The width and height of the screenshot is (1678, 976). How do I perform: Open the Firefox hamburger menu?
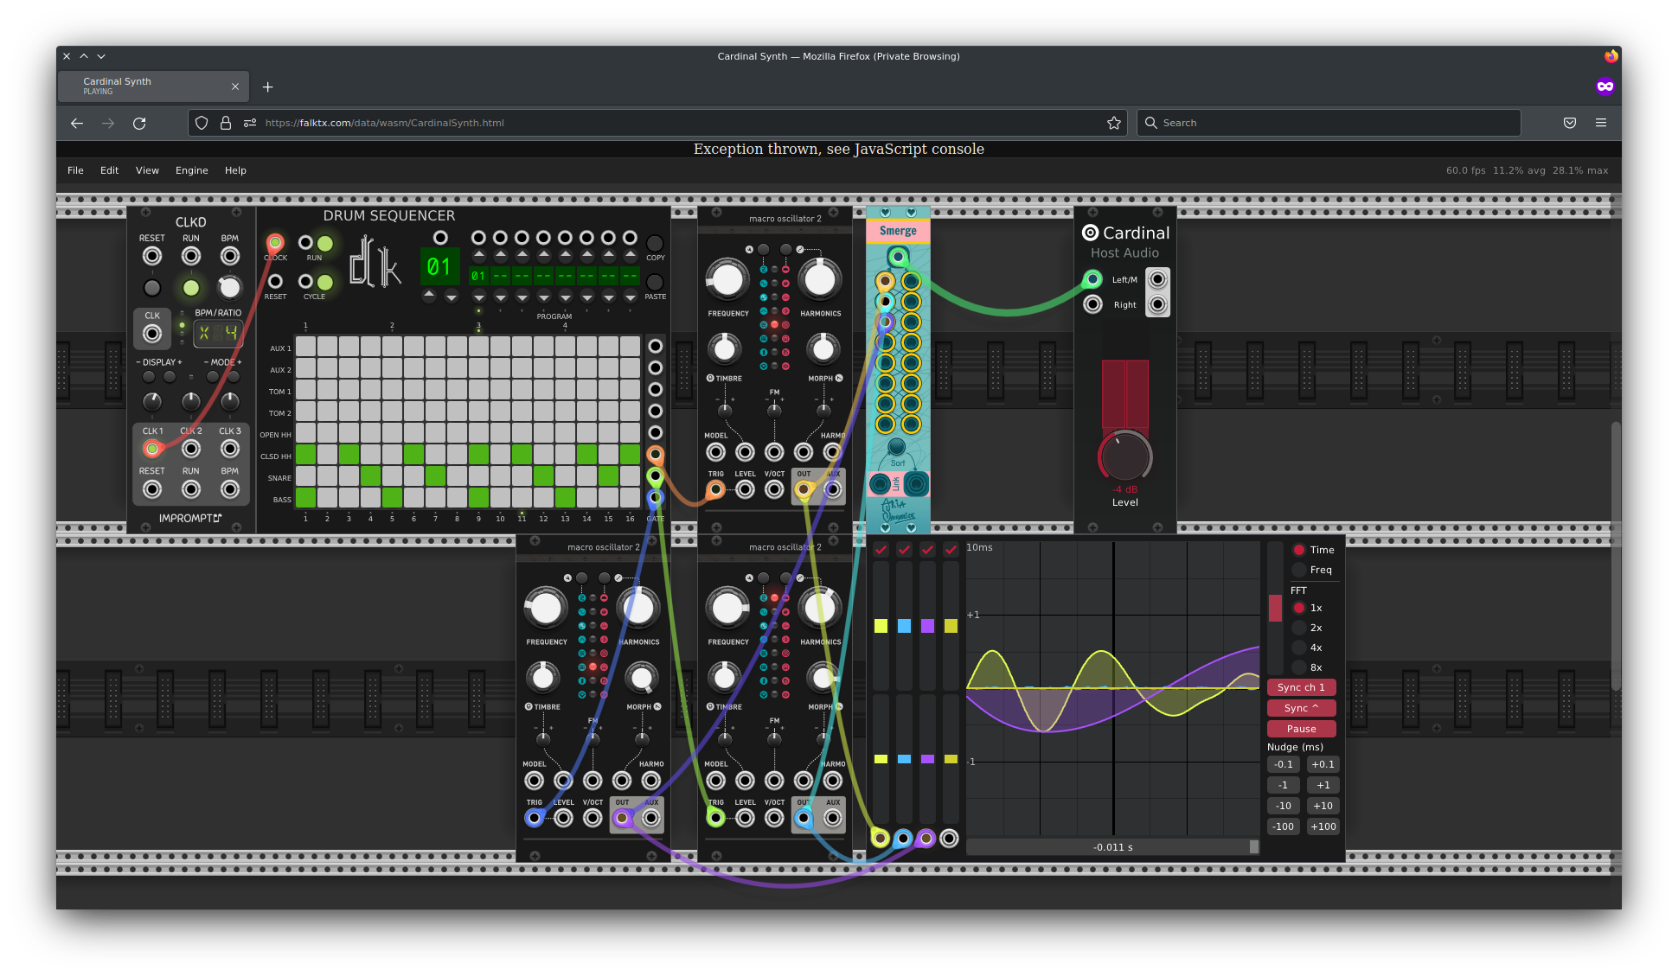1601,123
